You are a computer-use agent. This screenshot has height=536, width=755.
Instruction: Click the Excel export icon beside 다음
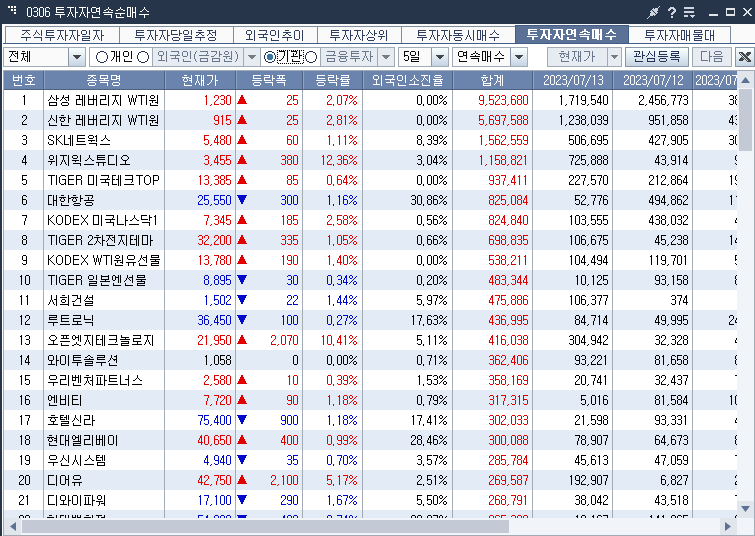[744, 57]
